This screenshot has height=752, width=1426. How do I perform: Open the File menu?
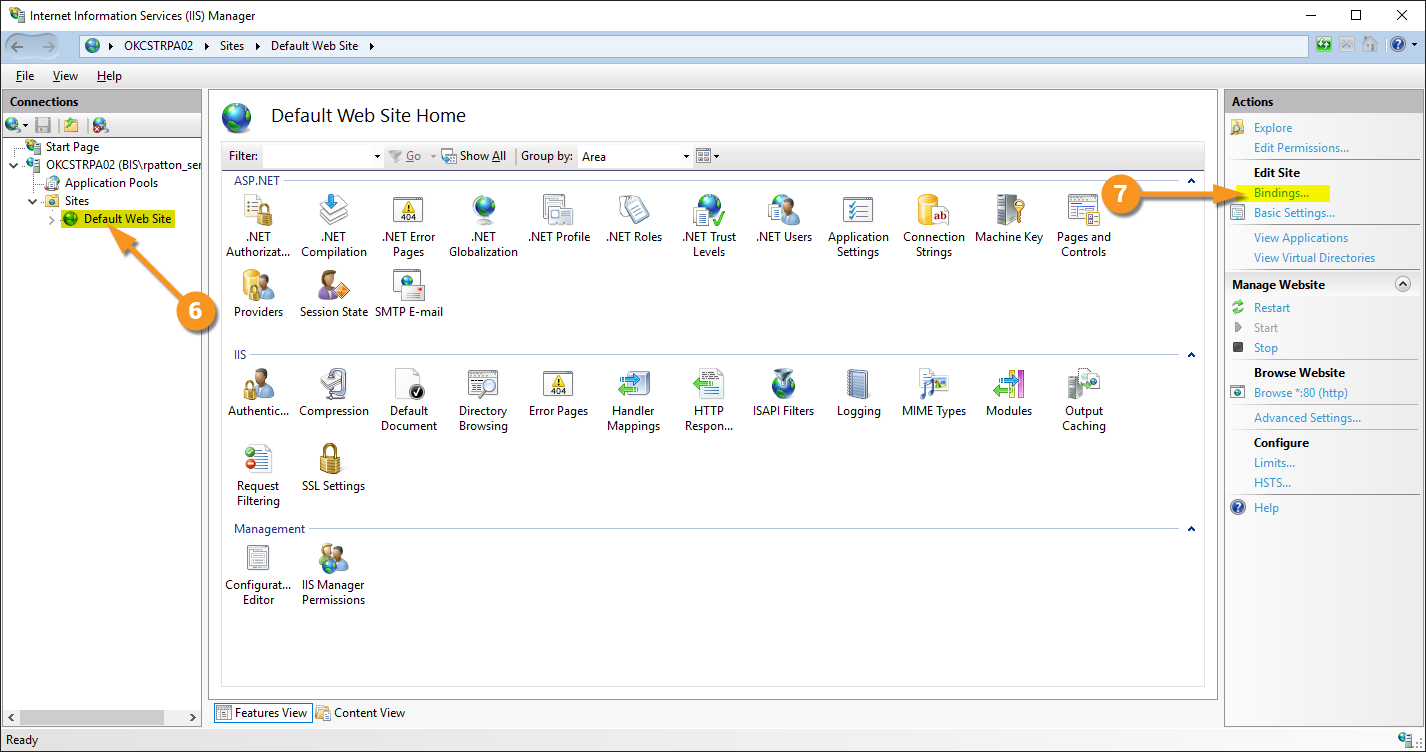point(25,76)
